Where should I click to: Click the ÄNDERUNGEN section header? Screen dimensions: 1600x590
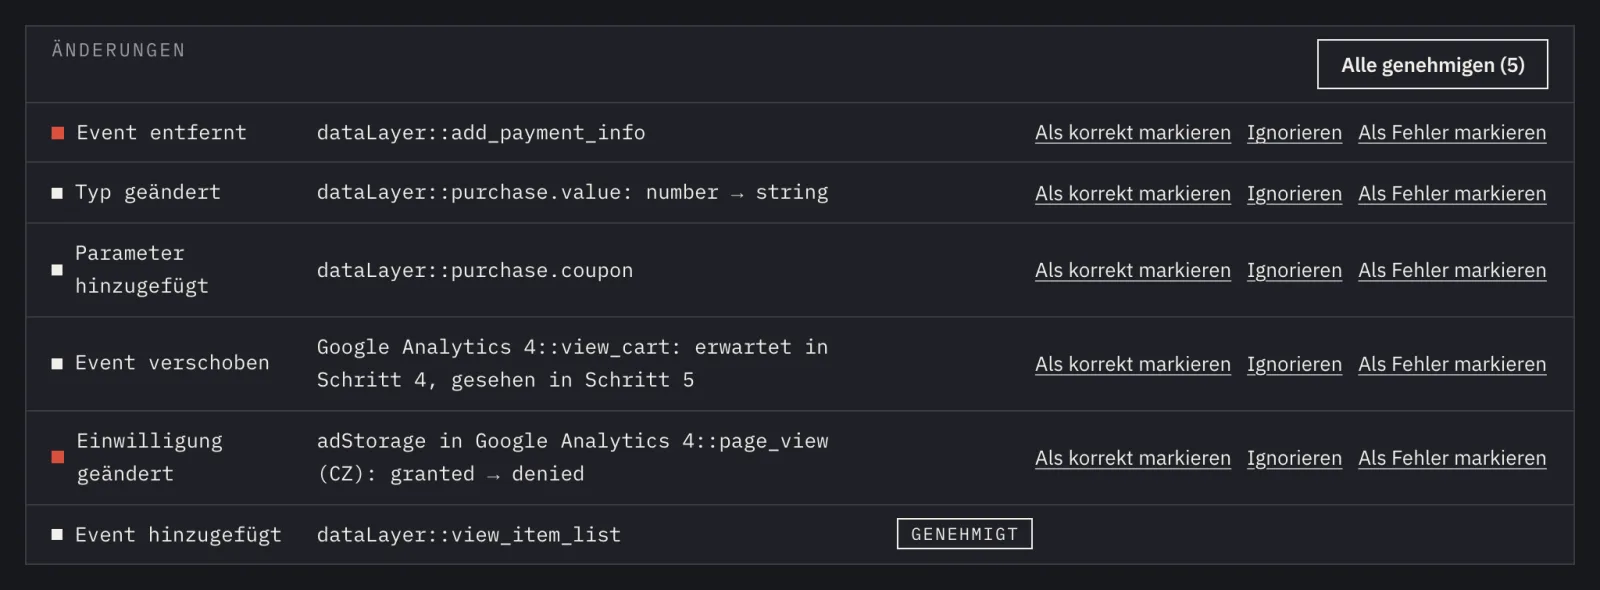118,50
